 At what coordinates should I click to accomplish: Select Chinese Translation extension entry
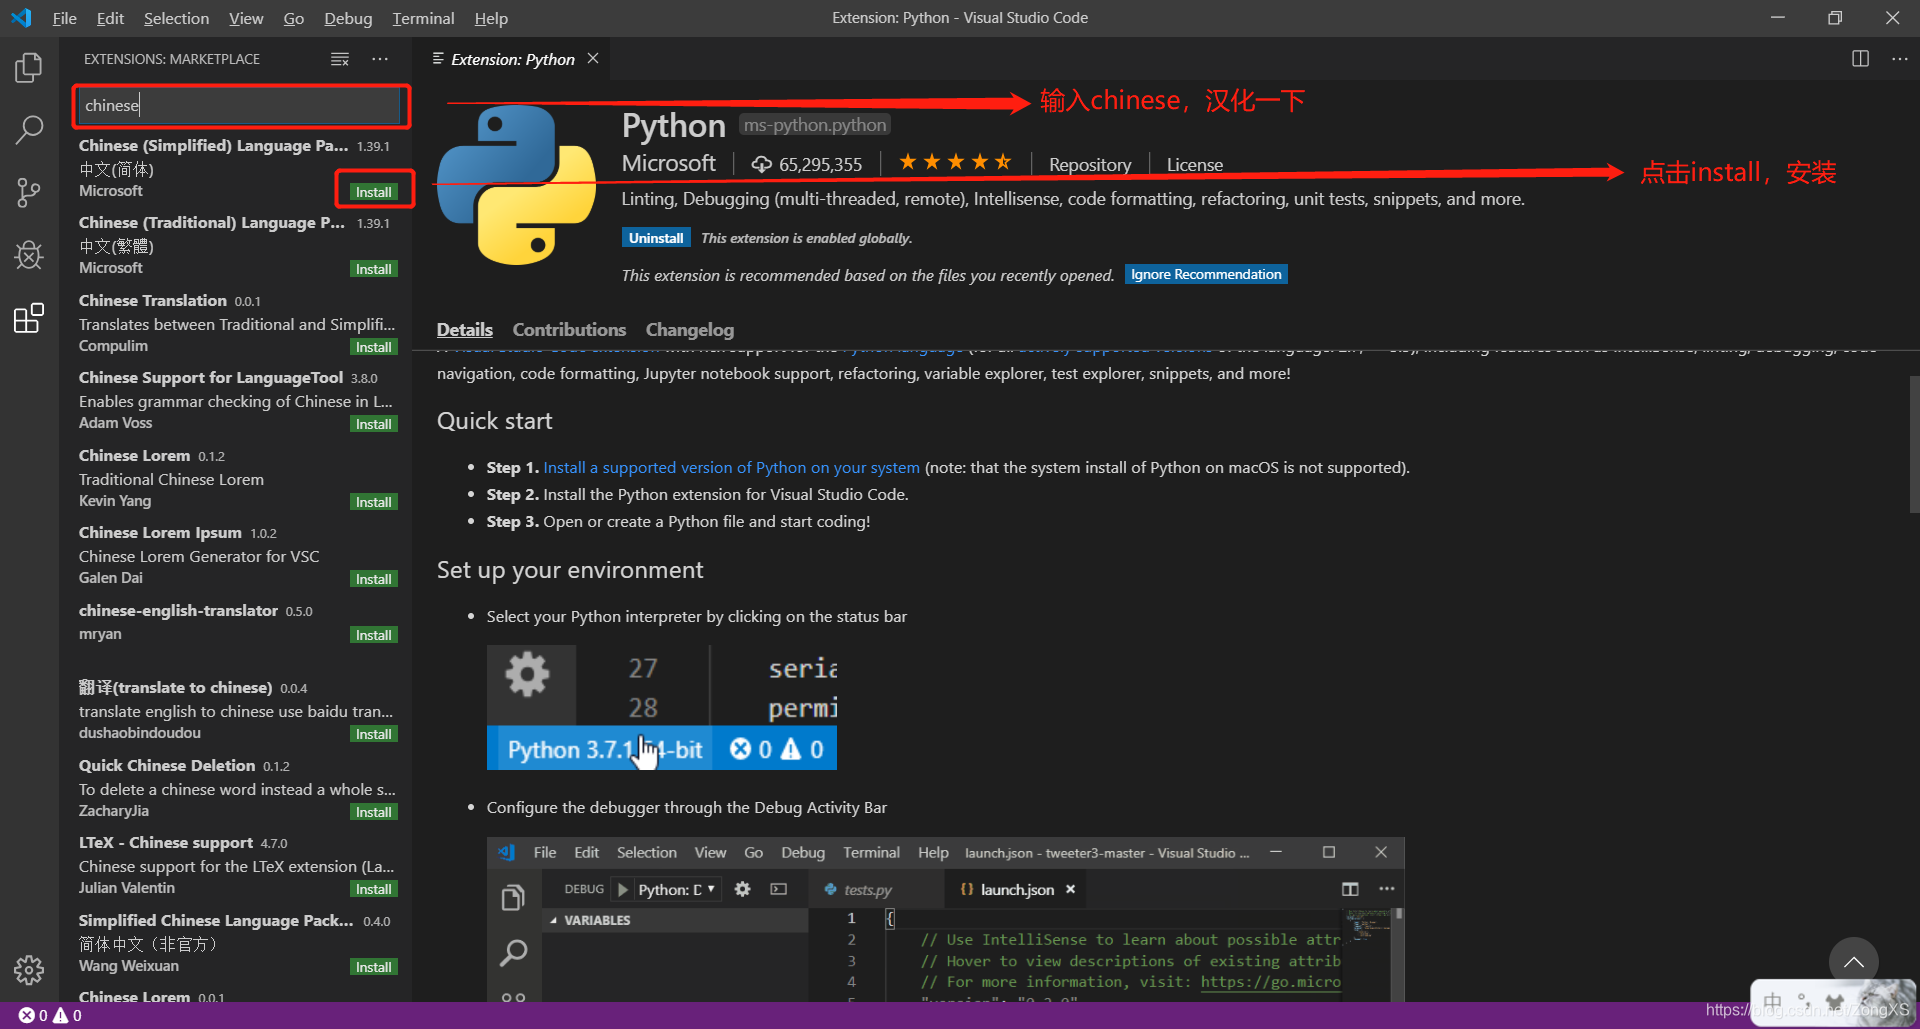(x=236, y=323)
